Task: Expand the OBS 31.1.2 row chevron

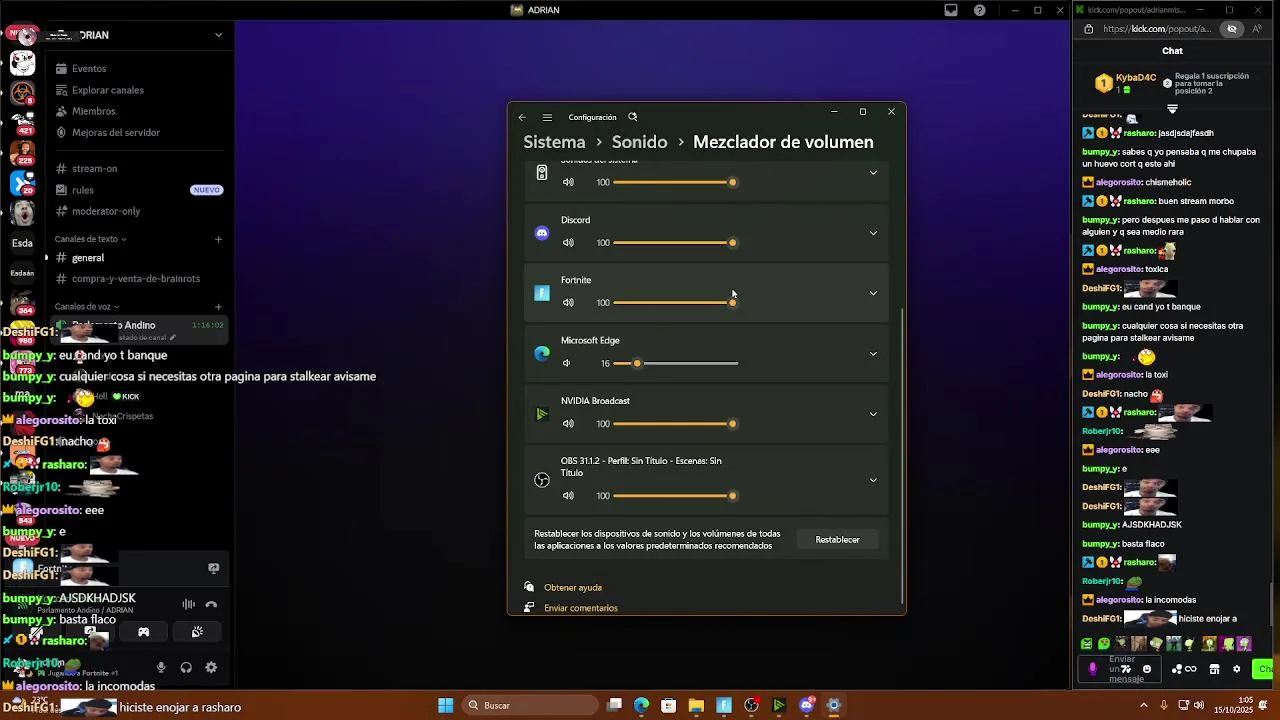Action: 873,480
